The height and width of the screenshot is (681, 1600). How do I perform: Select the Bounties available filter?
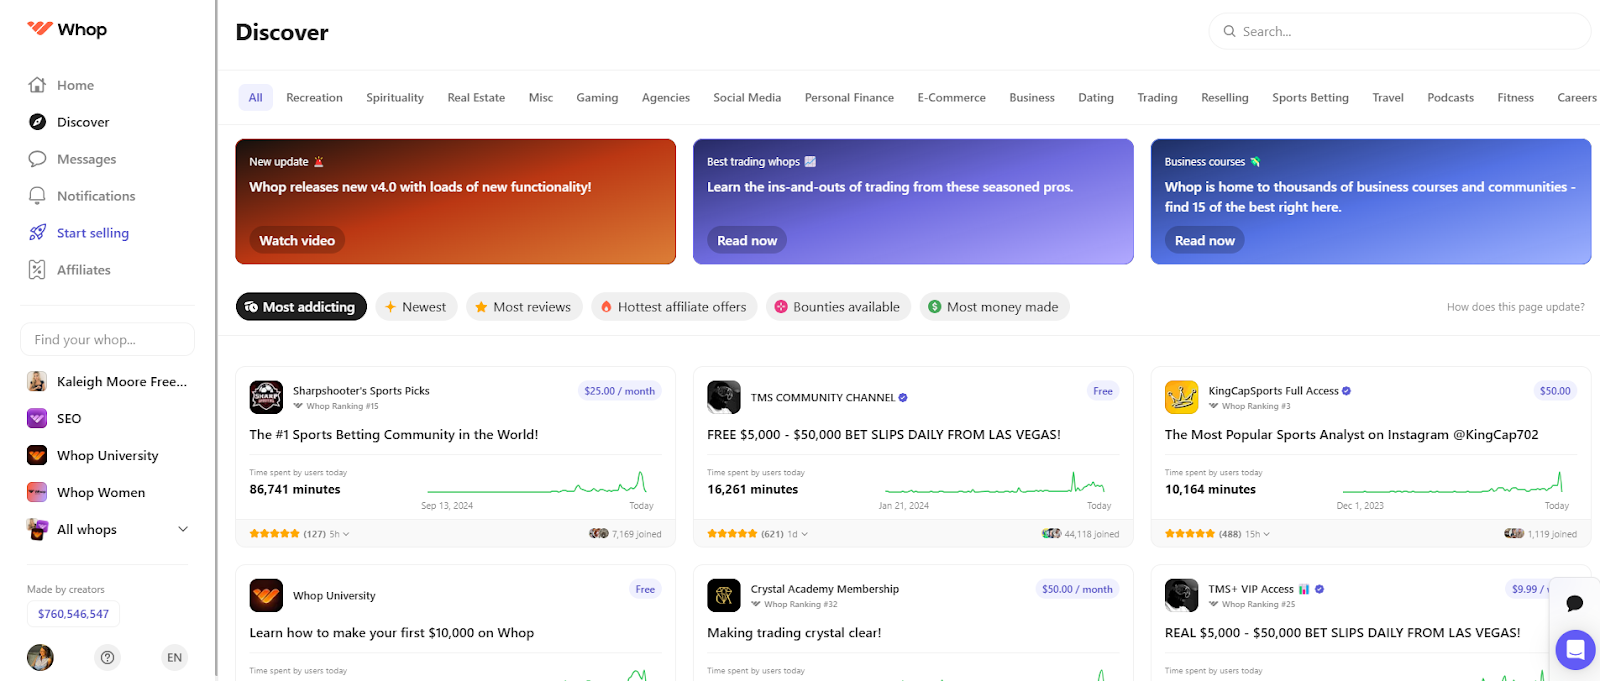pyautogui.click(x=838, y=307)
